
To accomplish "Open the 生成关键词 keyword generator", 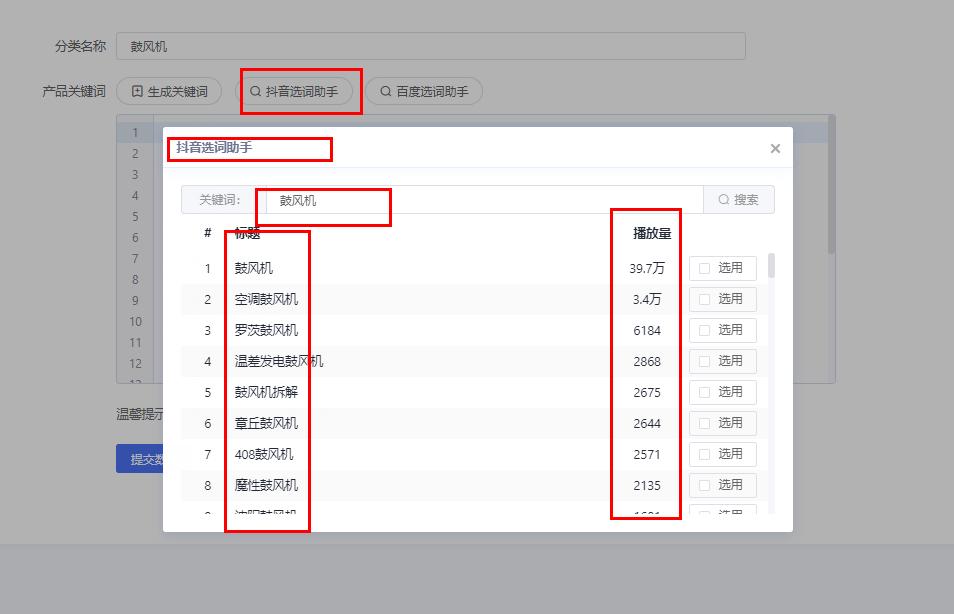I will pyautogui.click(x=169, y=90).
